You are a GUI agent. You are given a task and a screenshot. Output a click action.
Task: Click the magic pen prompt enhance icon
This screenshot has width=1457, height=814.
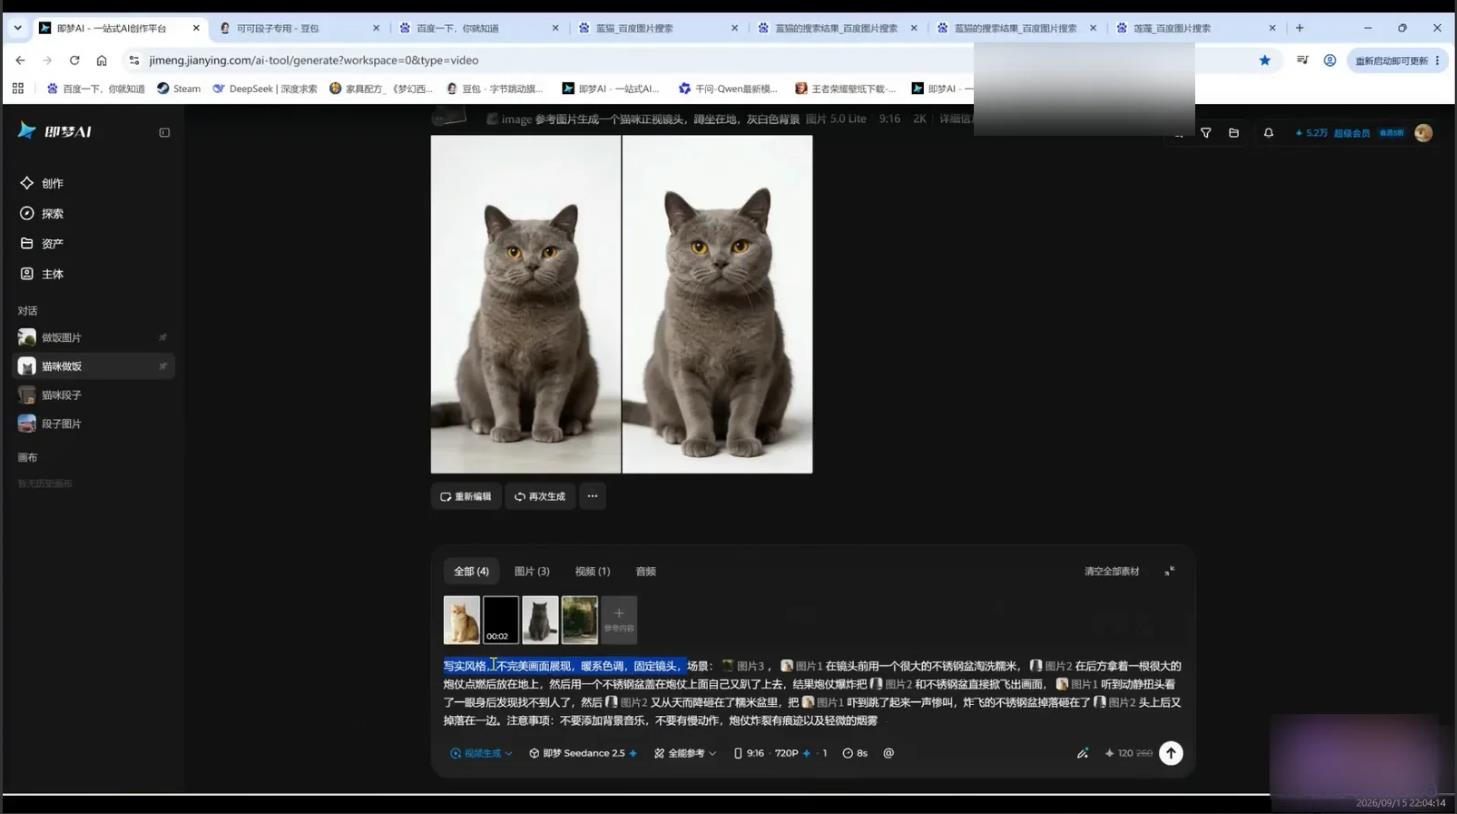coord(1082,753)
